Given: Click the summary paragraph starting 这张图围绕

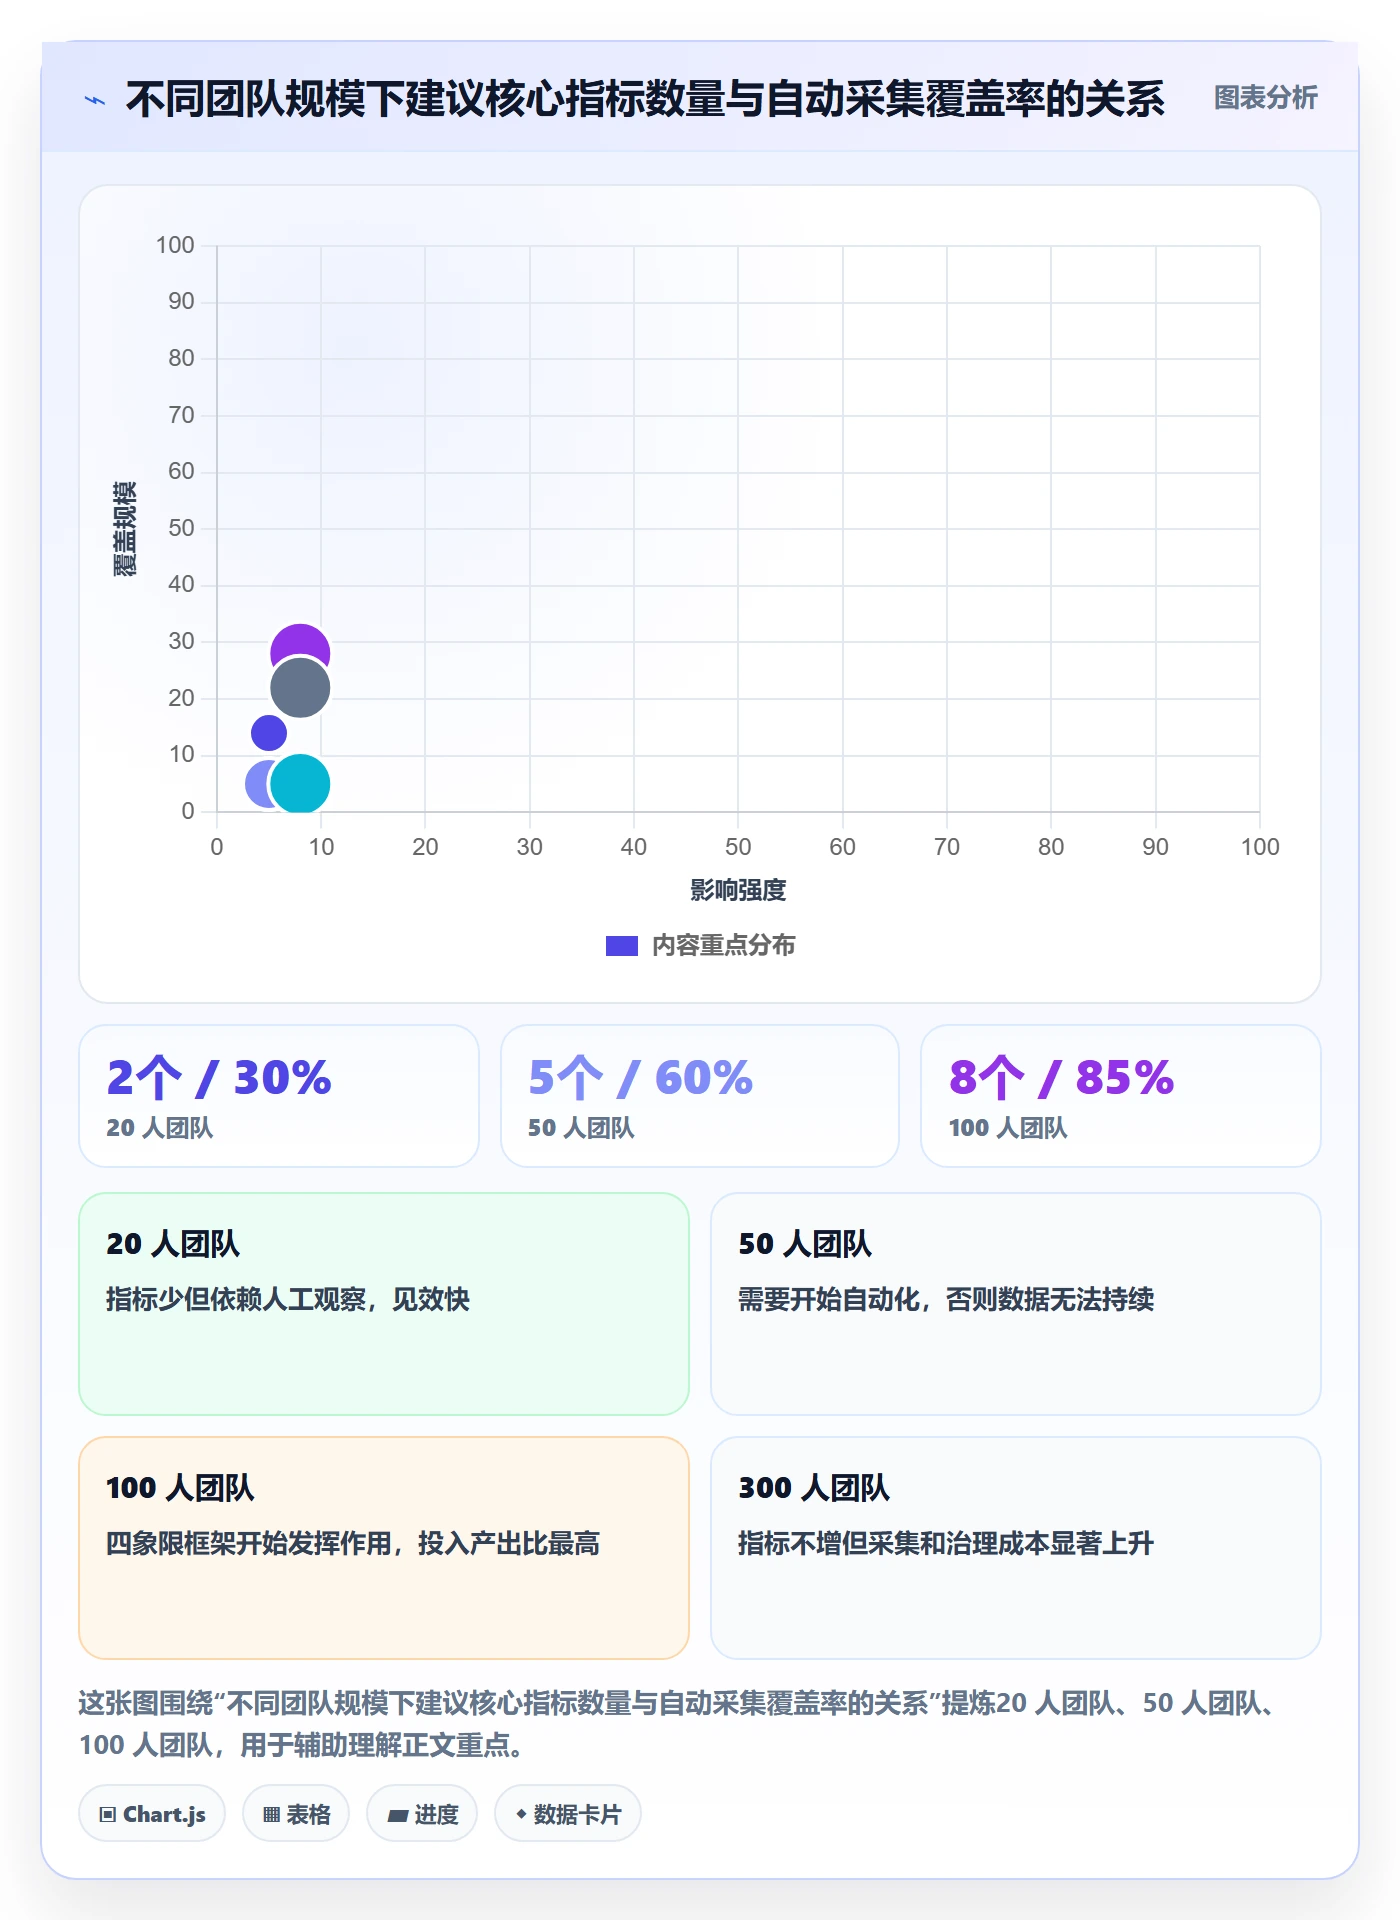Looking at the screenshot, I should click(x=680, y=1724).
